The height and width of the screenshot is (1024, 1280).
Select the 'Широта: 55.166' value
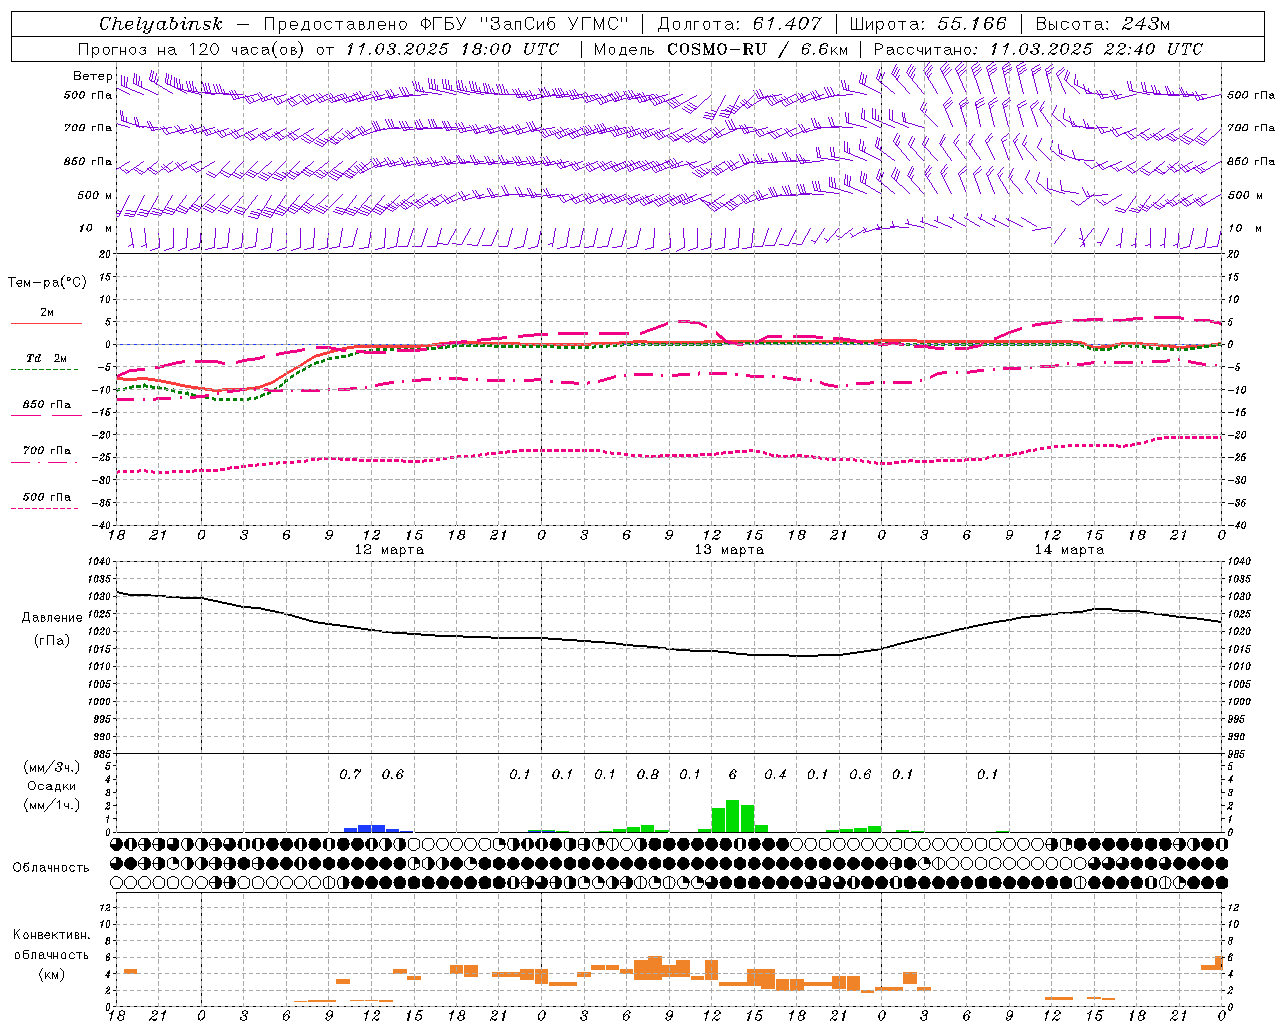pyautogui.click(x=927, y=24)
